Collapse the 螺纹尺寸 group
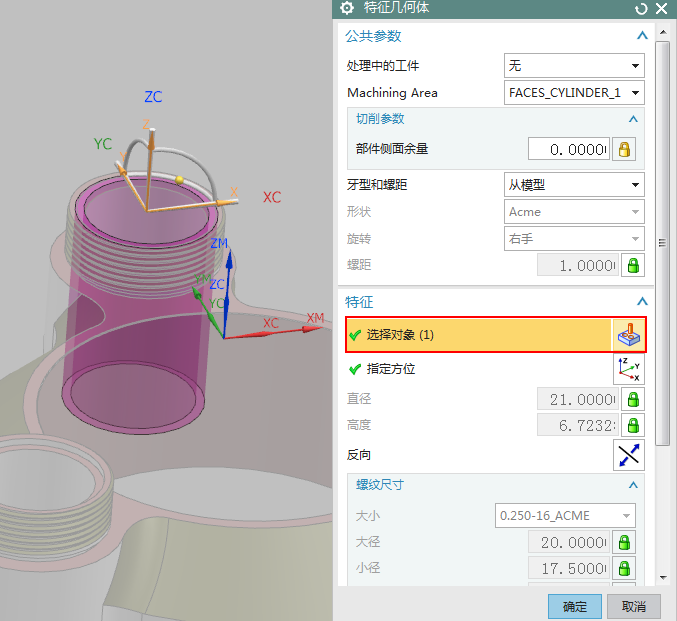Viewport: 677px width, 621px height. pyautogui.click(x=632, y=485)
